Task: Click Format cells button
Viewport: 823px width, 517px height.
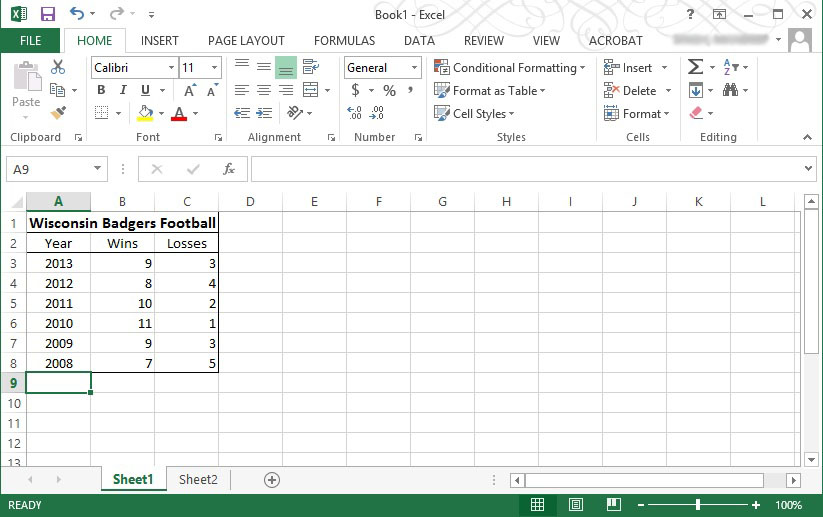Action: (x=637, y=113)
